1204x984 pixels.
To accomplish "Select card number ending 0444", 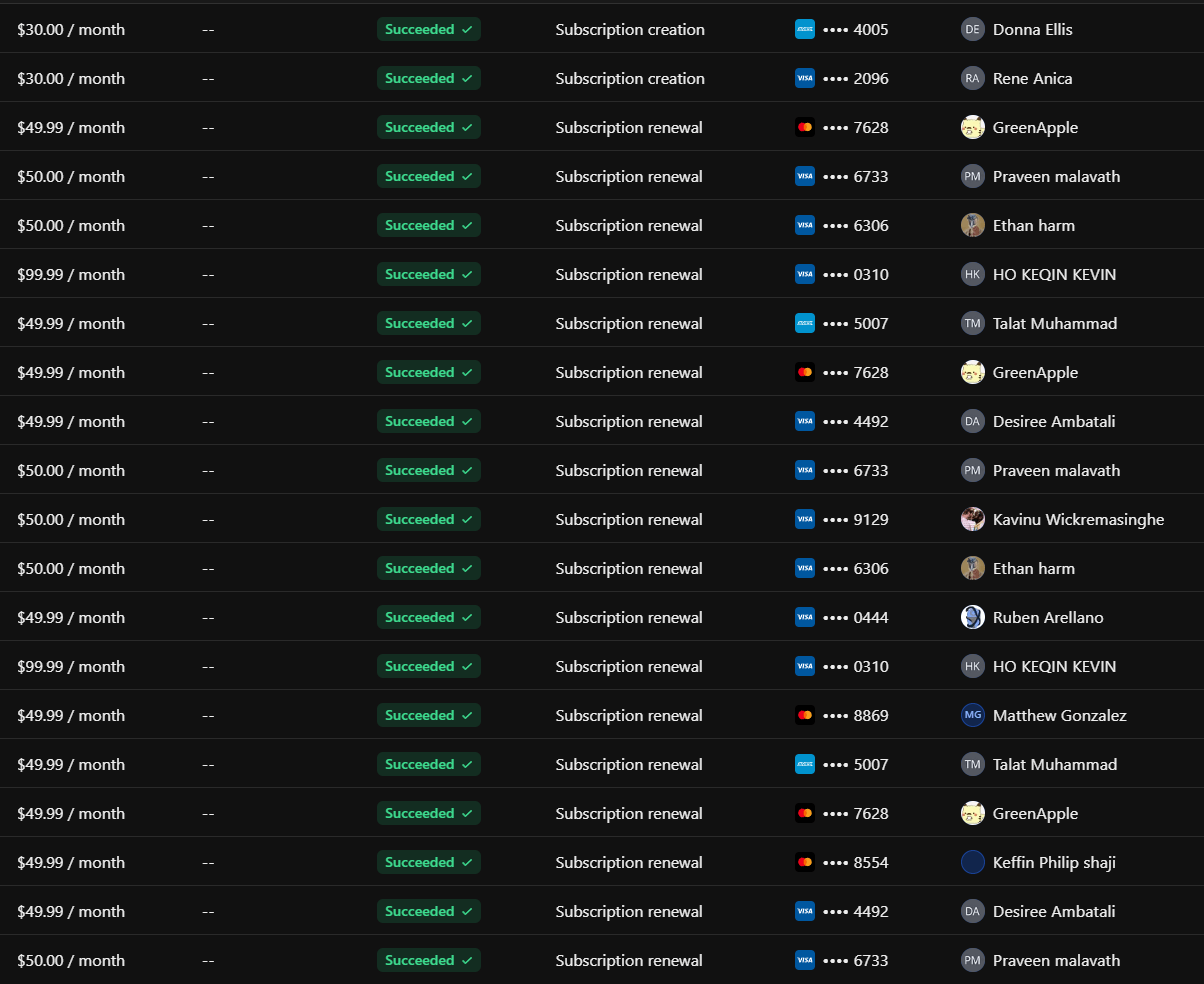I will [855, 618].
